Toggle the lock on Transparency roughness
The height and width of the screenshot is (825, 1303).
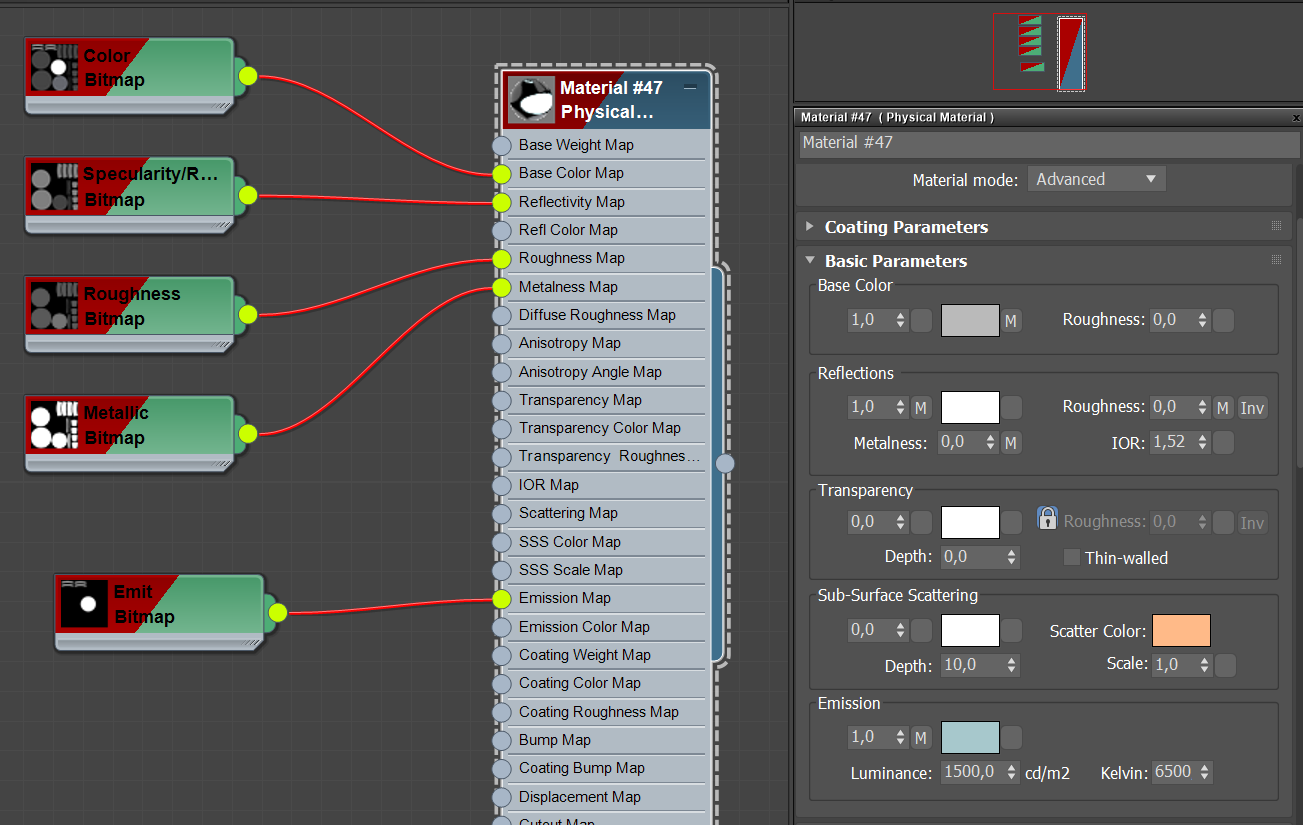click(x=1047, y=517)
